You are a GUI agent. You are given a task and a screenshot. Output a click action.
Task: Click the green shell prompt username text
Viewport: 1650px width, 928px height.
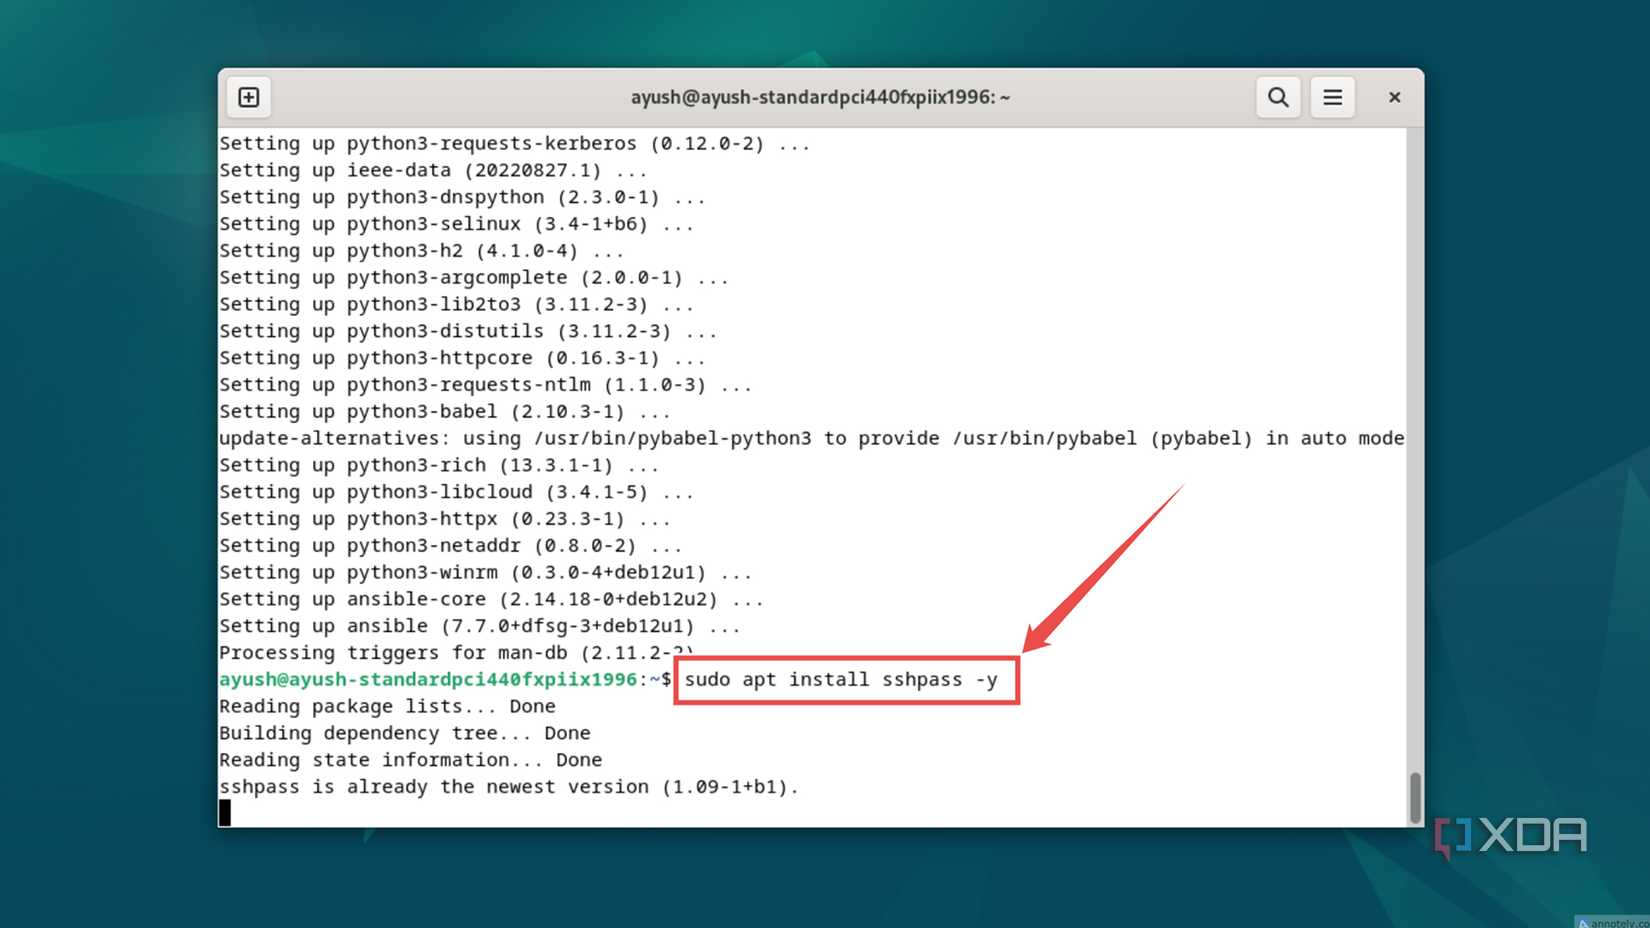coord(428,680)
